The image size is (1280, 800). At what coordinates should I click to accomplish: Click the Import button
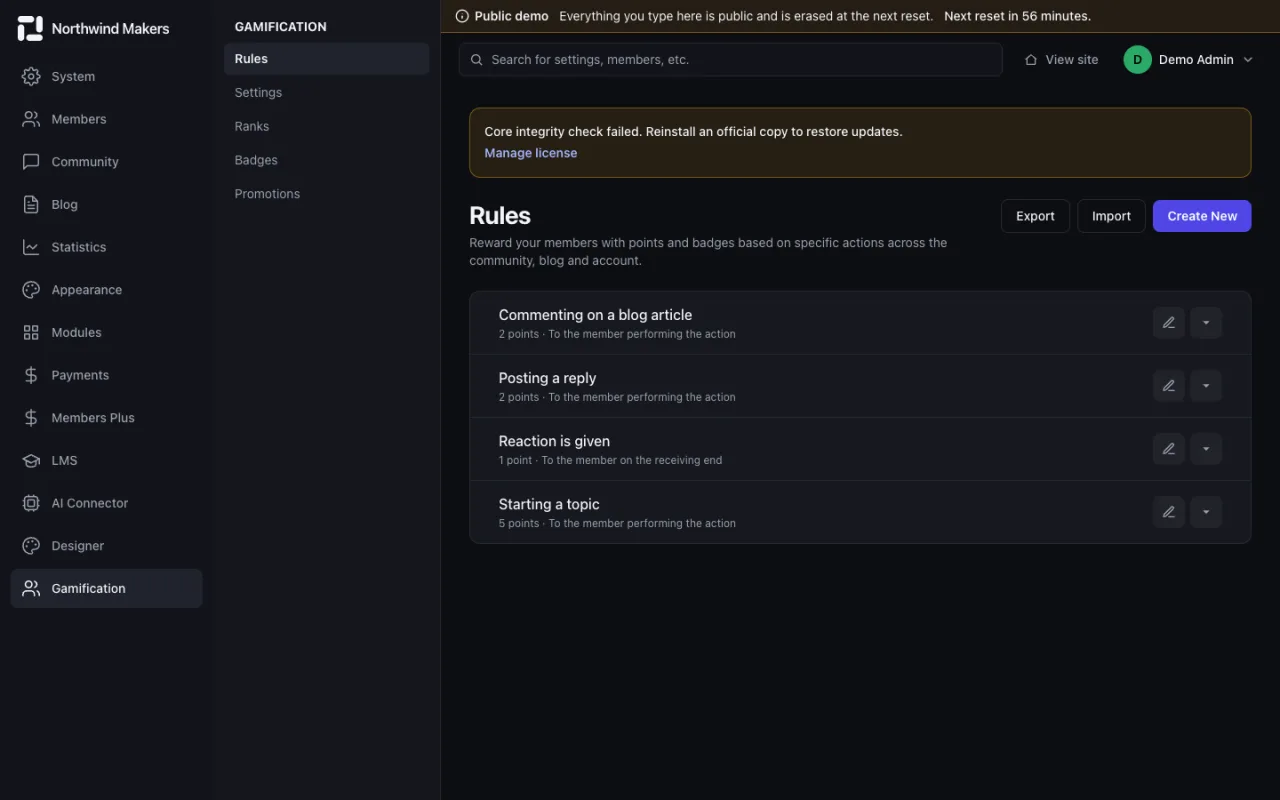click(x=1111, y=216)
